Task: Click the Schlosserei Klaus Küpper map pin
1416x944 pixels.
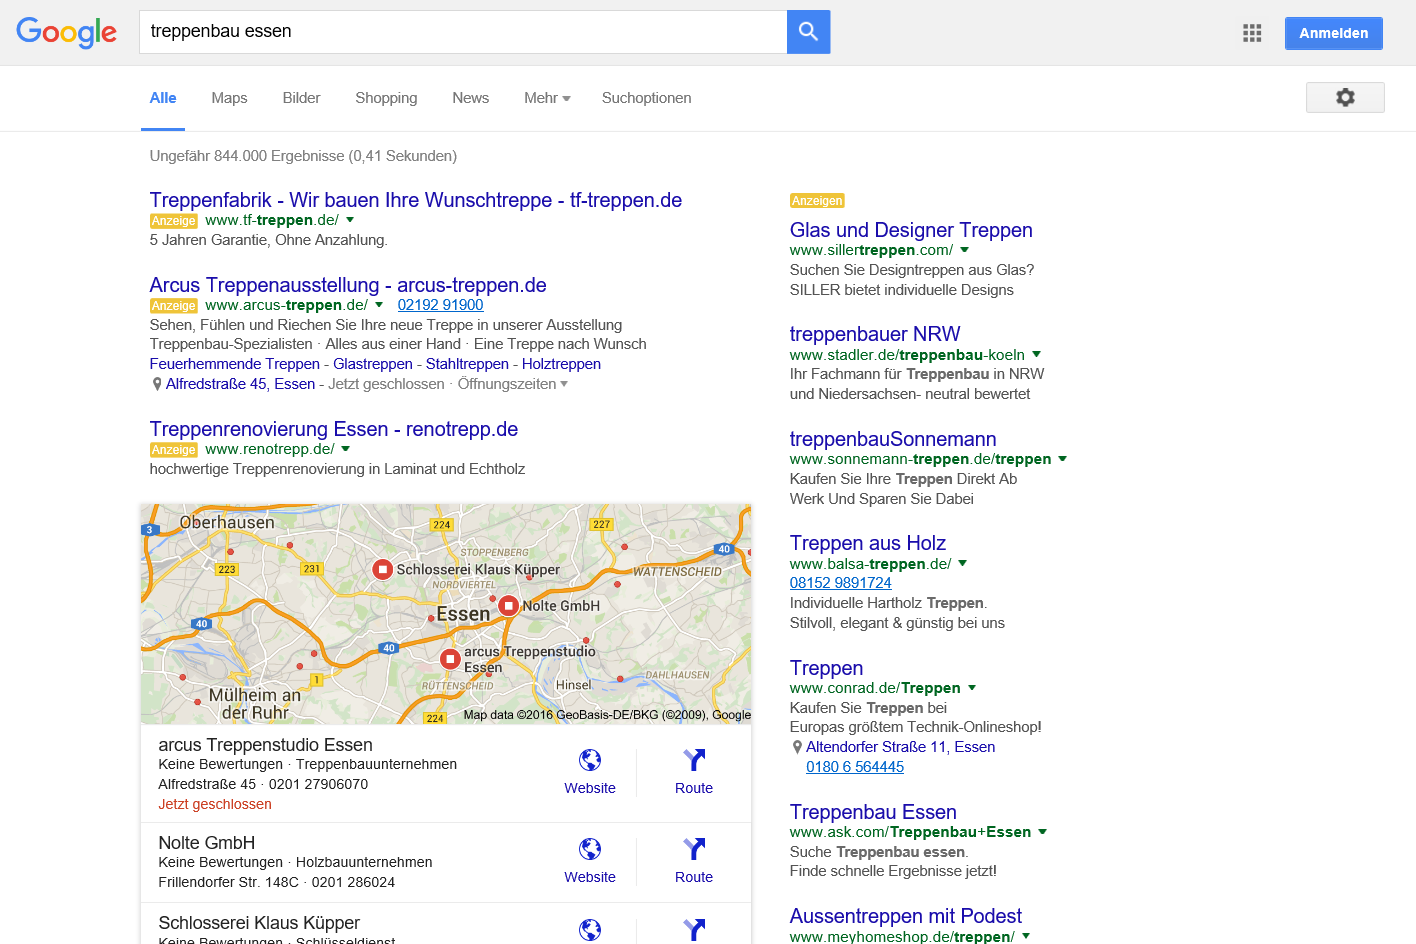Action: coord(382,569)
